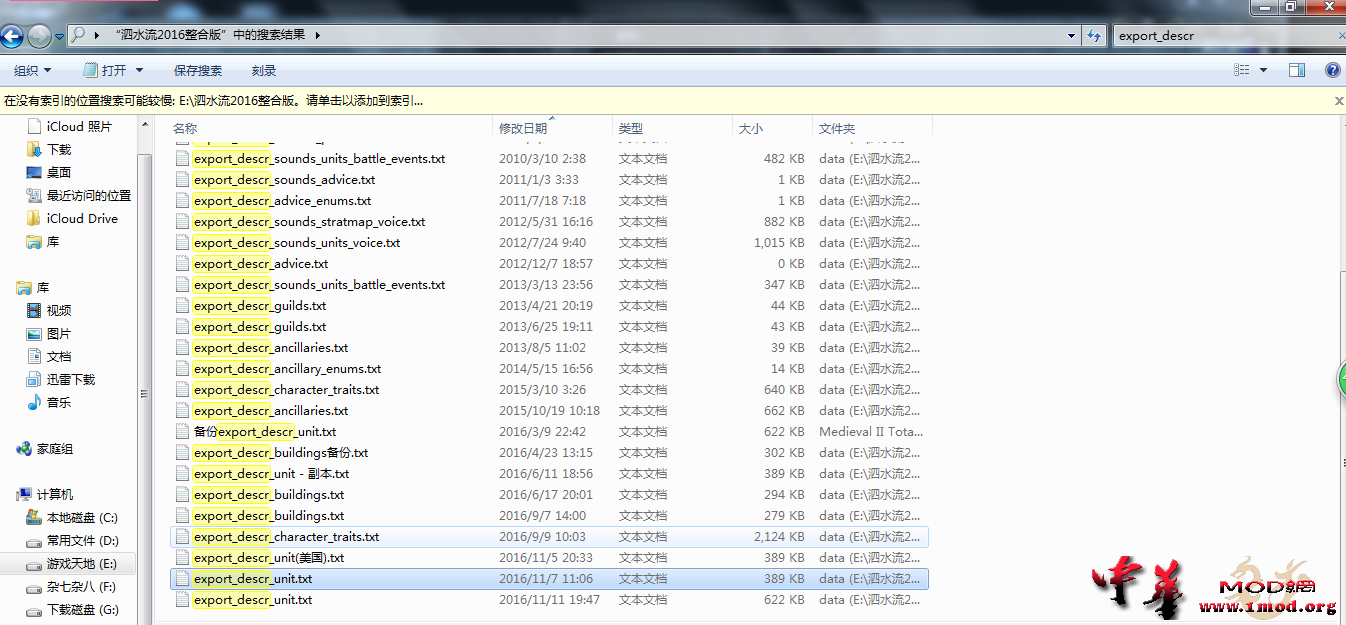Viewport: 1346px width, 625px height.
Task: Dismiss the yellow index info bar
Action: [x=1339, y=101]
